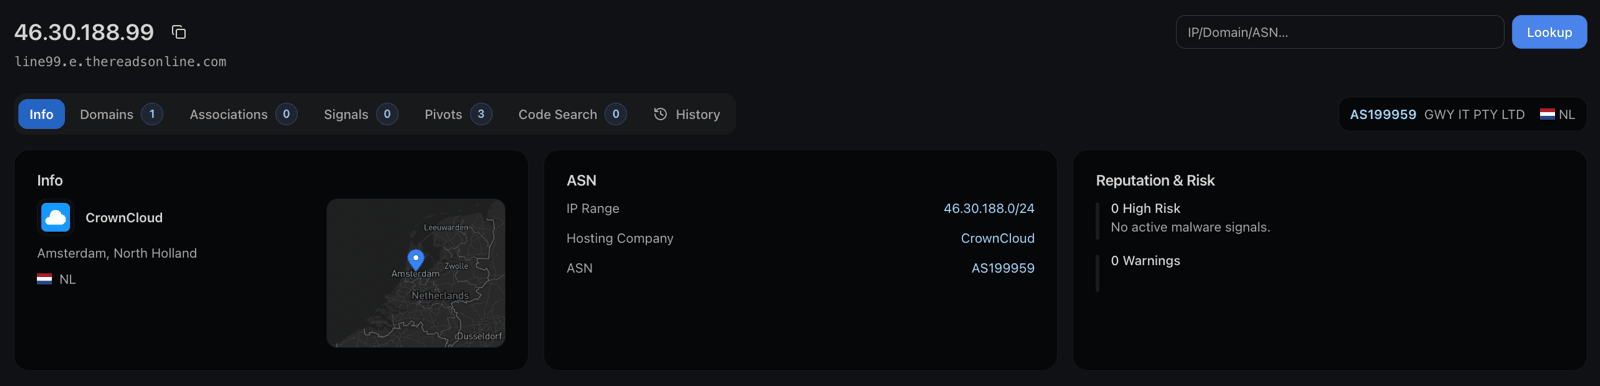Open the Pivots tab
This screenshot has height=386, width=1600.
coord(458,114)
